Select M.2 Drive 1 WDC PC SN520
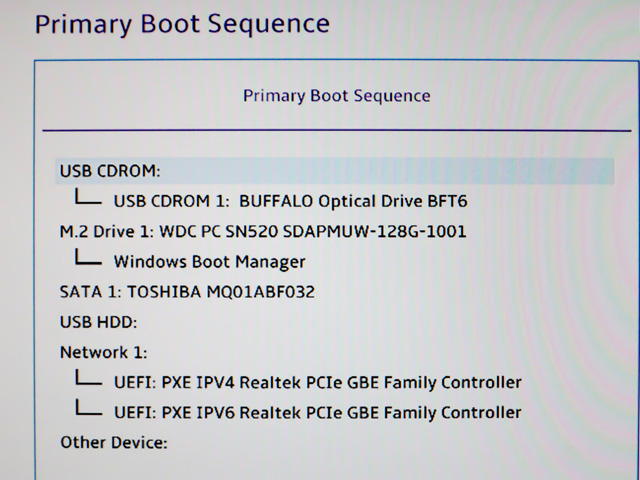This screenshot has height=480, width=640. (x=262, y=231)
